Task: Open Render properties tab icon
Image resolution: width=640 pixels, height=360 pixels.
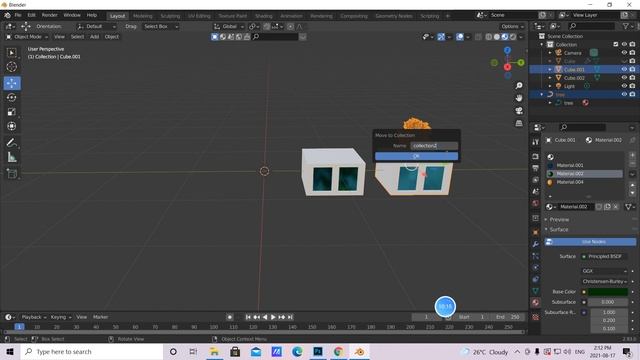Action: (x=536, y=157)
